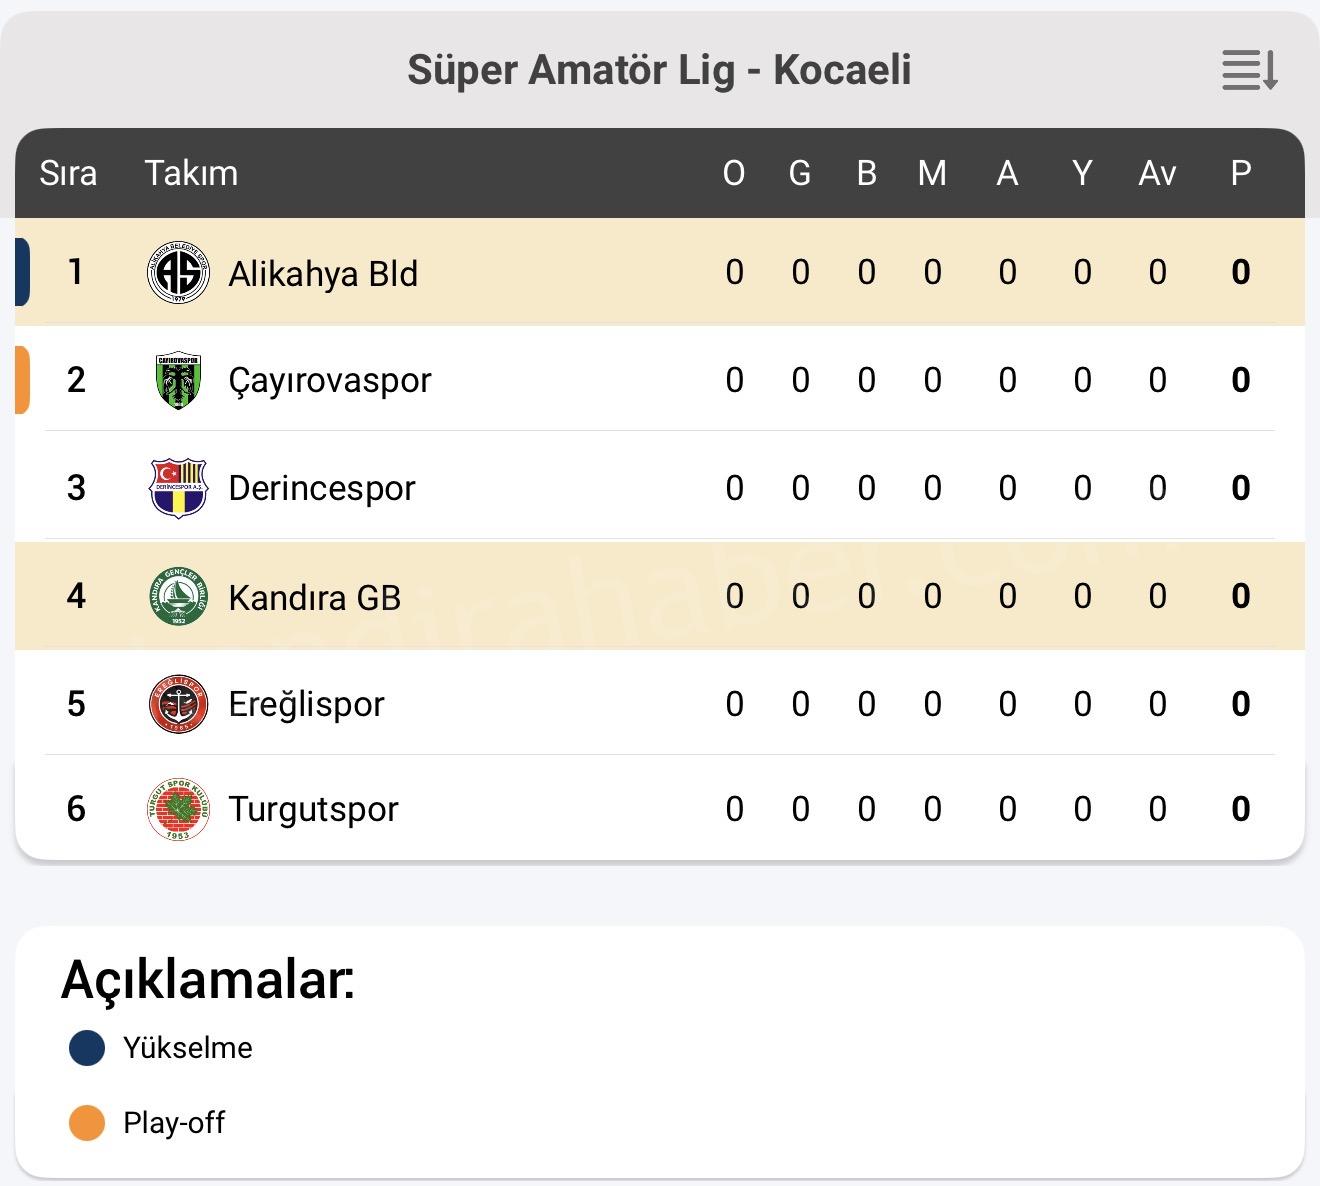Click the Kandıra GB club logo
The image size is (1320, 1186).
point(178,597)
